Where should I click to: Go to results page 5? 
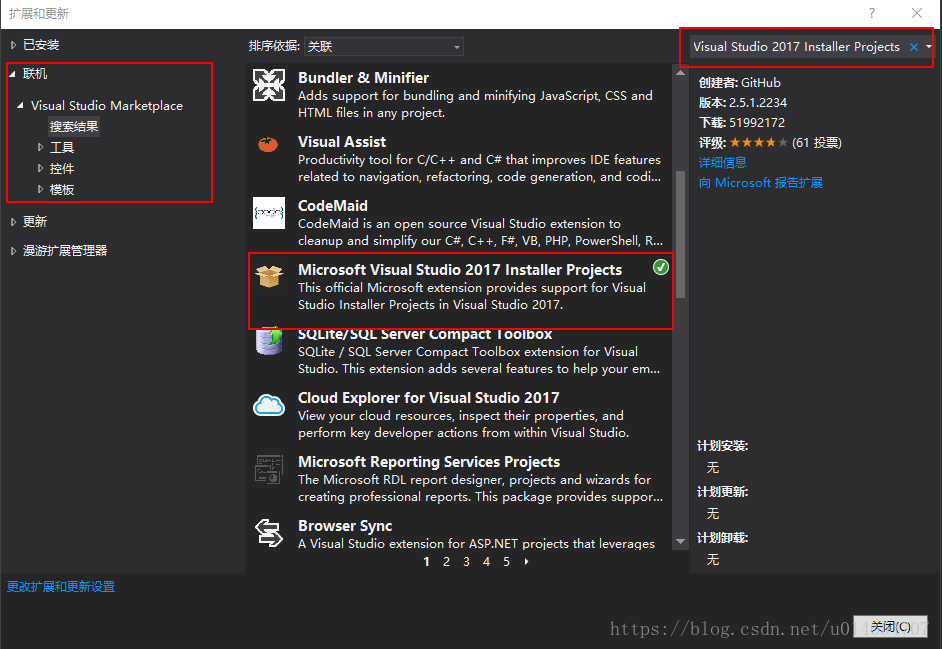click(x=506, y=562)
